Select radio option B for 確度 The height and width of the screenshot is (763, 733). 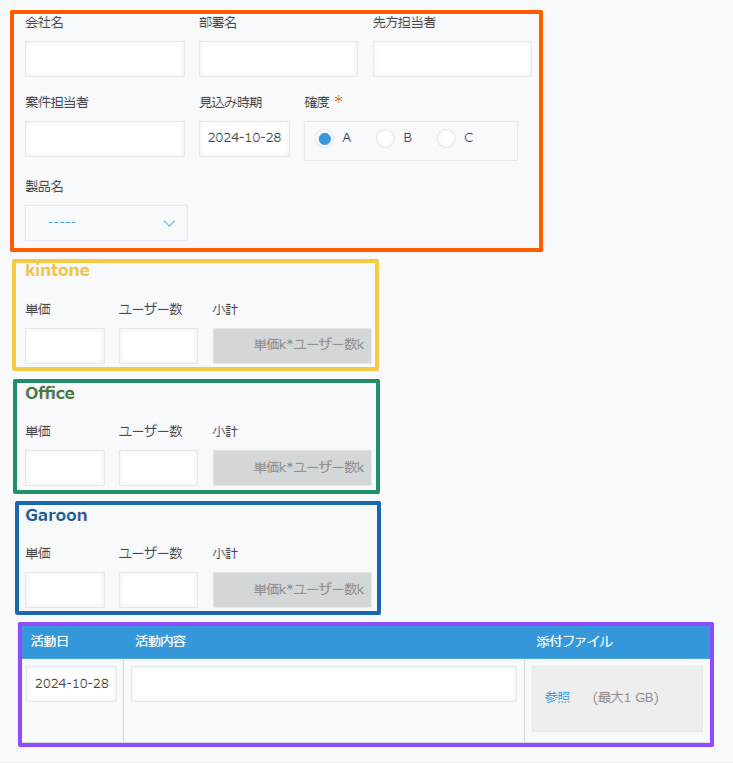tap(385, 139)
